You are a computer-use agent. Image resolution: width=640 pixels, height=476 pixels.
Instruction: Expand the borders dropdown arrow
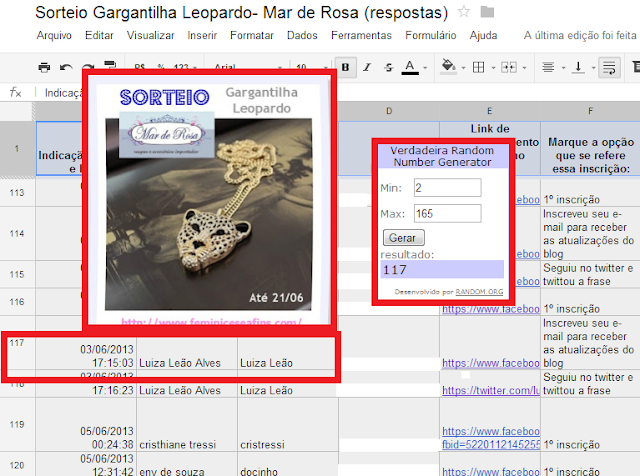coord(493,68)
